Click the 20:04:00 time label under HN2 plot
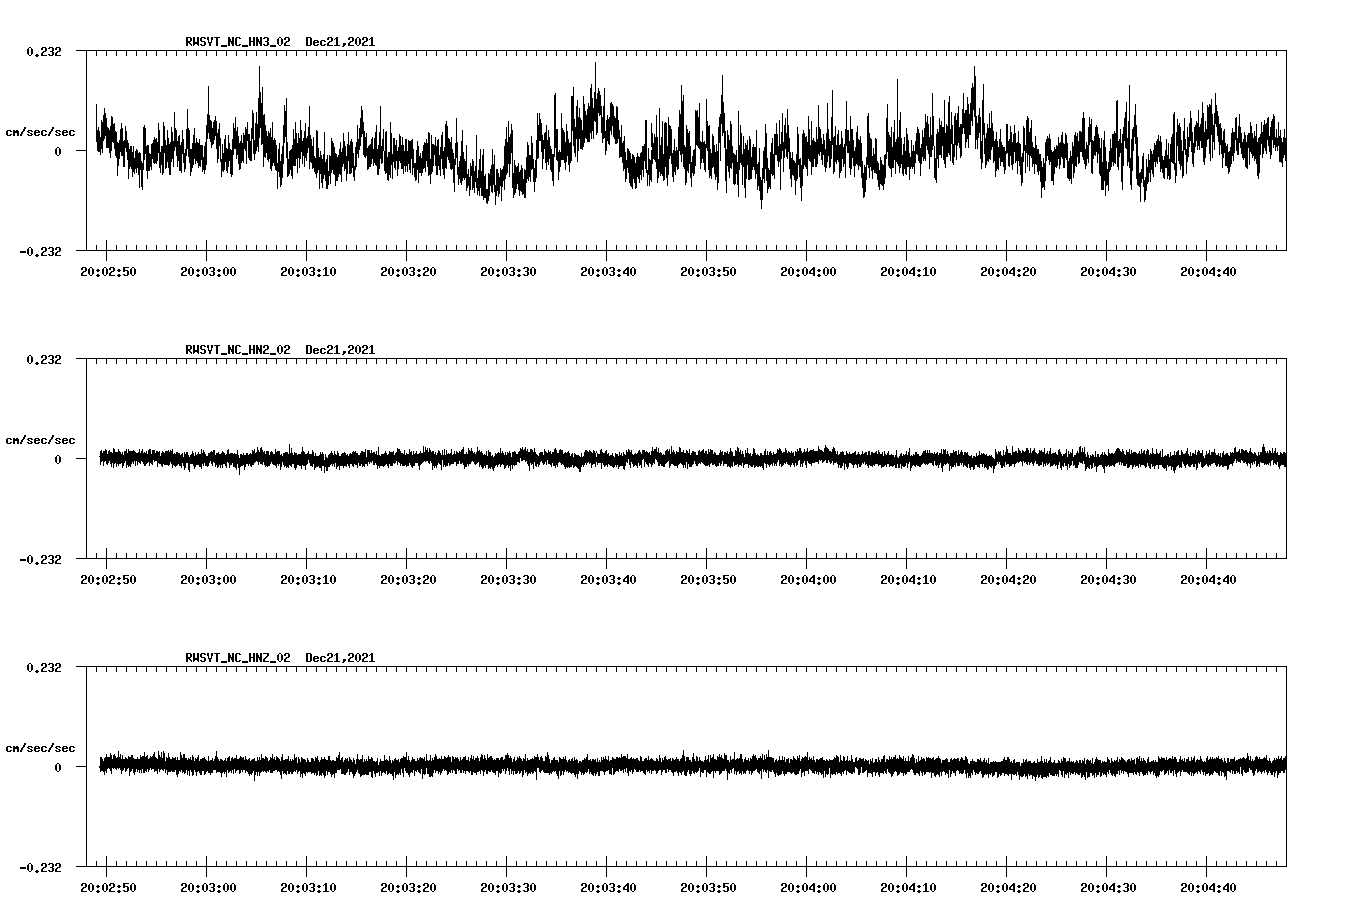The height and width of the screenshot is (924, 1358). pos(808,579)
